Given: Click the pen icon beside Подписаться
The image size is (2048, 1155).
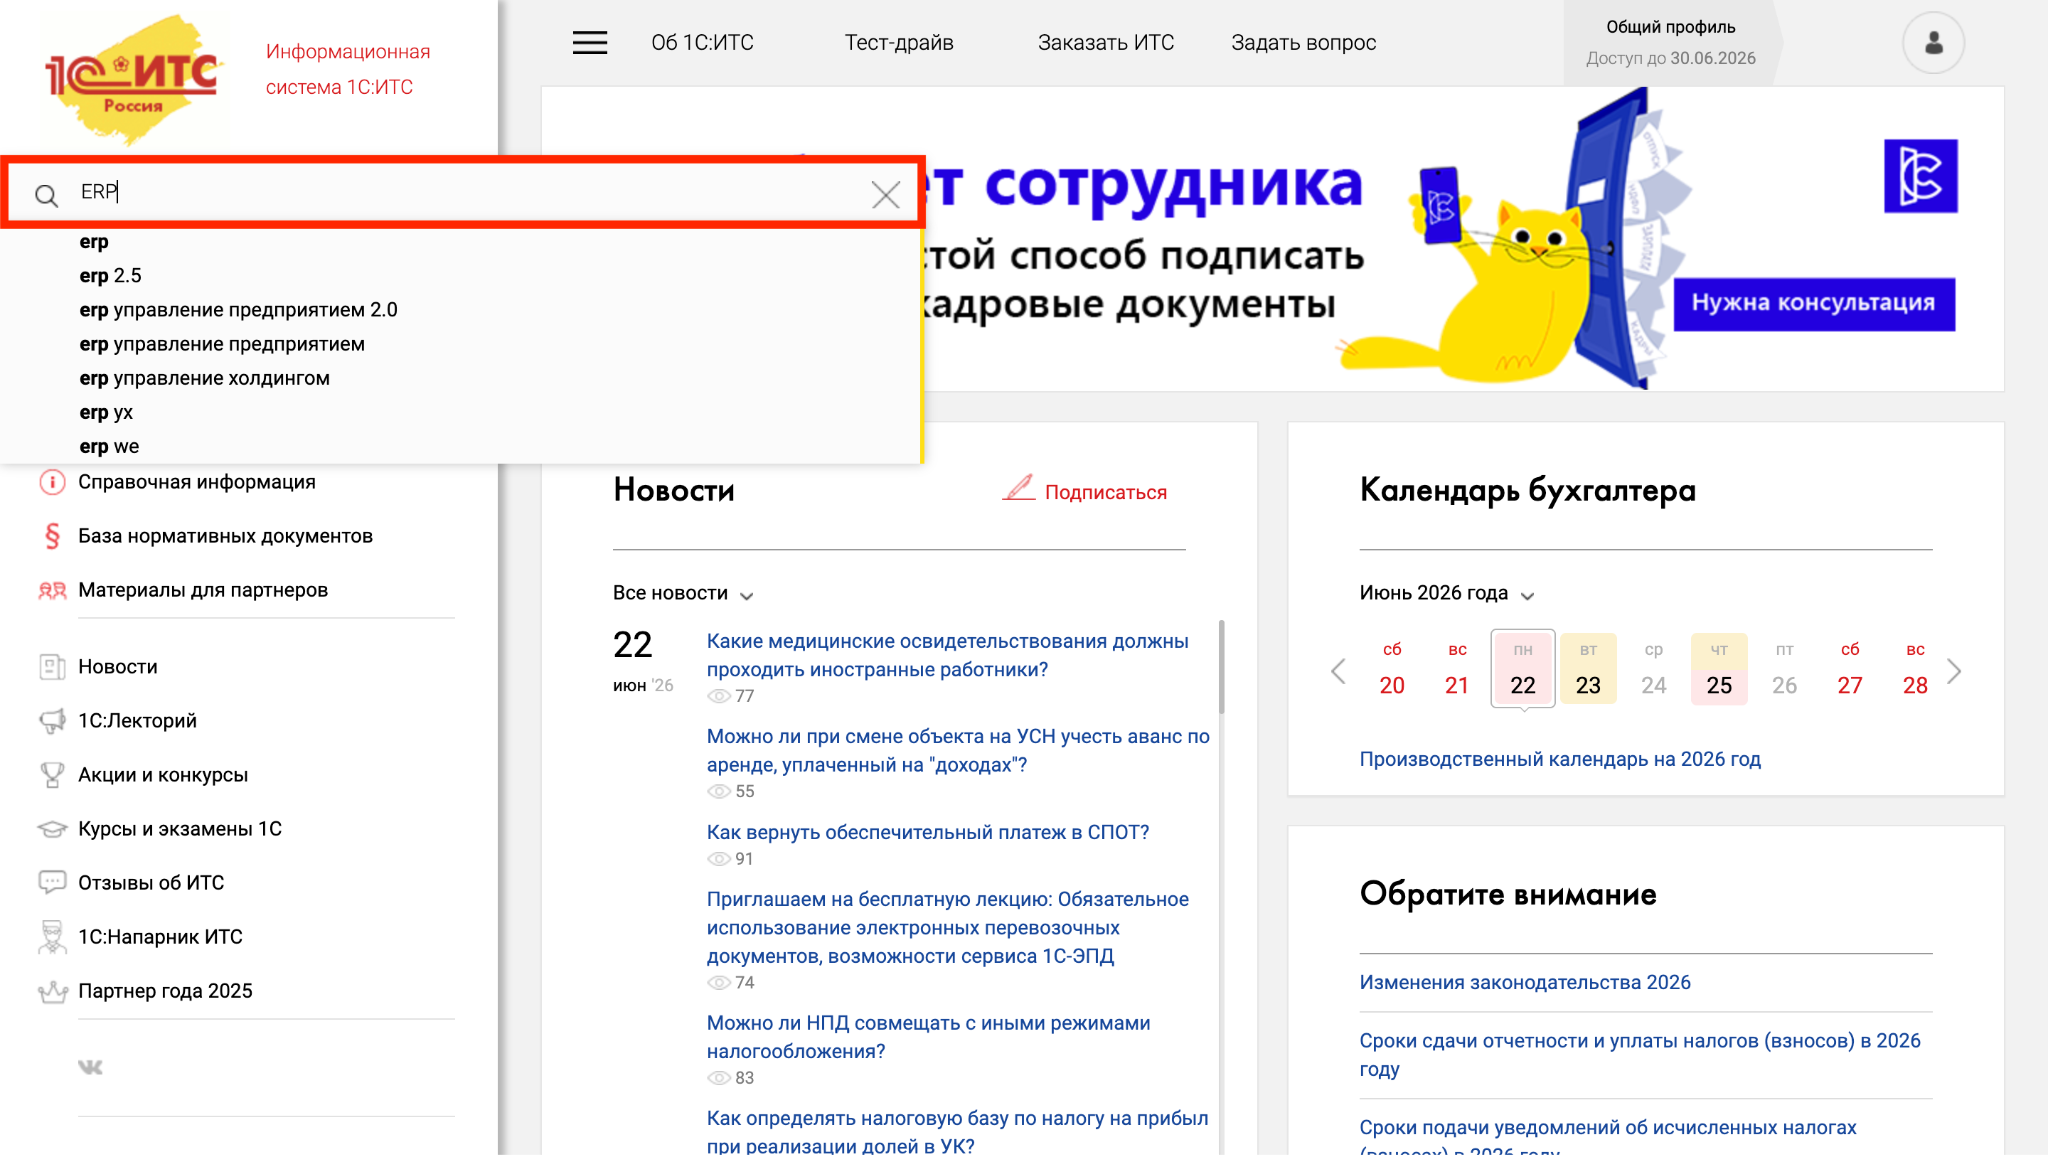Looking at the screenshot, I should click(1019, 488).
